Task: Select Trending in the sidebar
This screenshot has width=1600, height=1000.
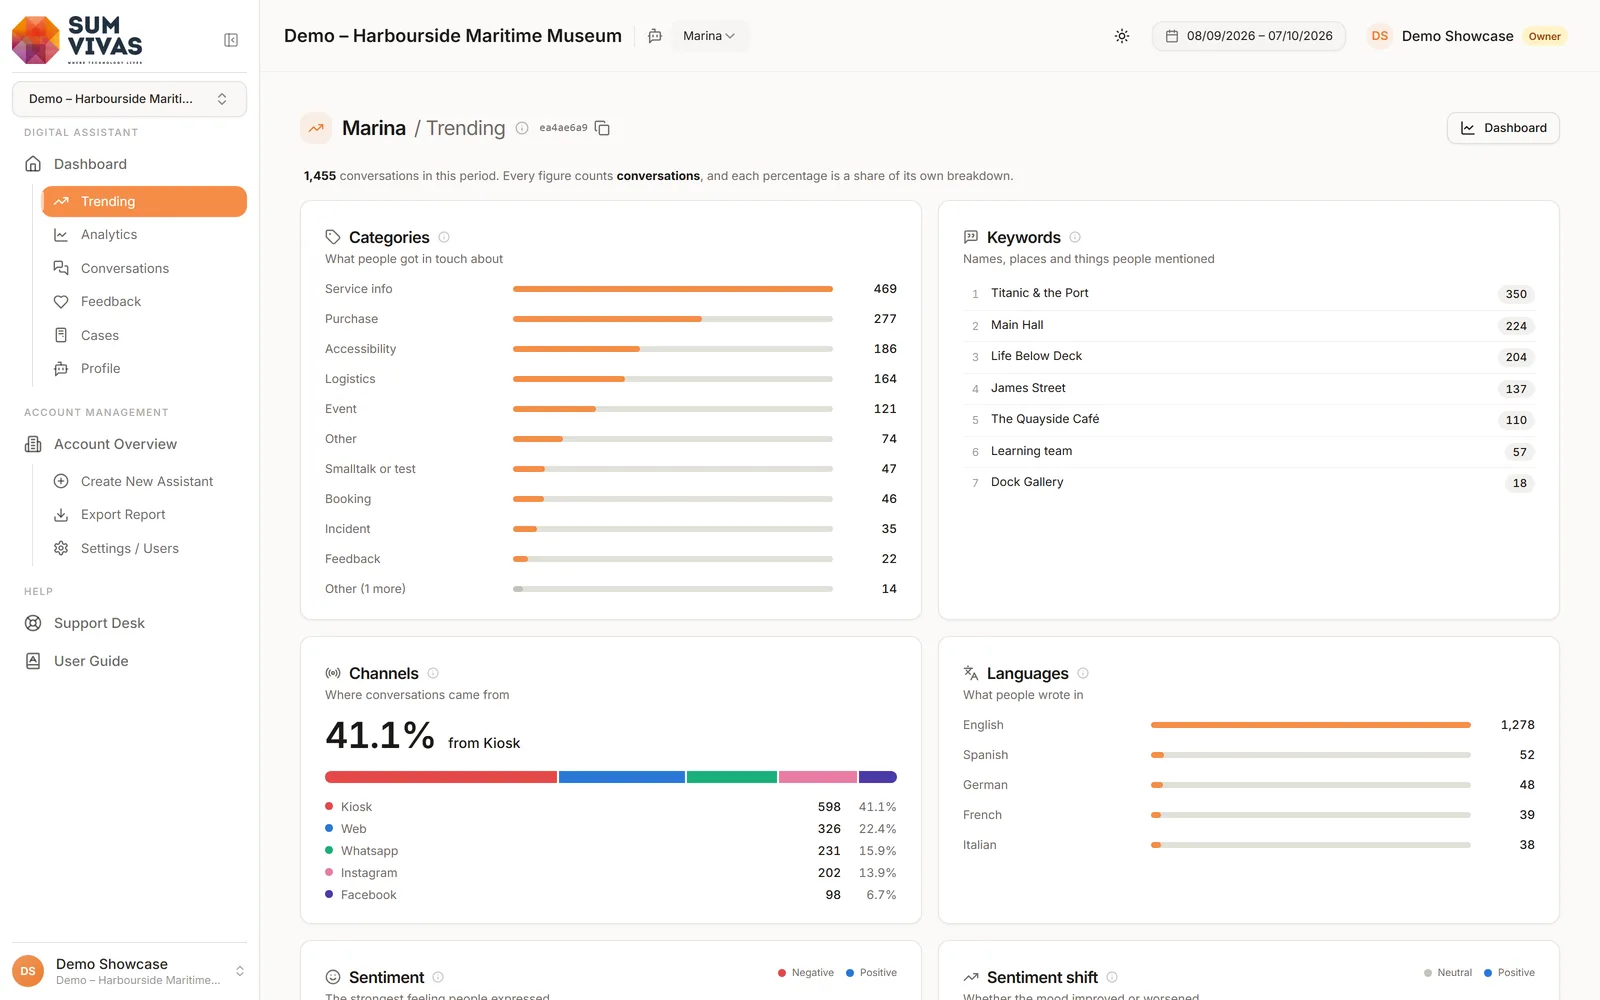Action: pos(144,201)
